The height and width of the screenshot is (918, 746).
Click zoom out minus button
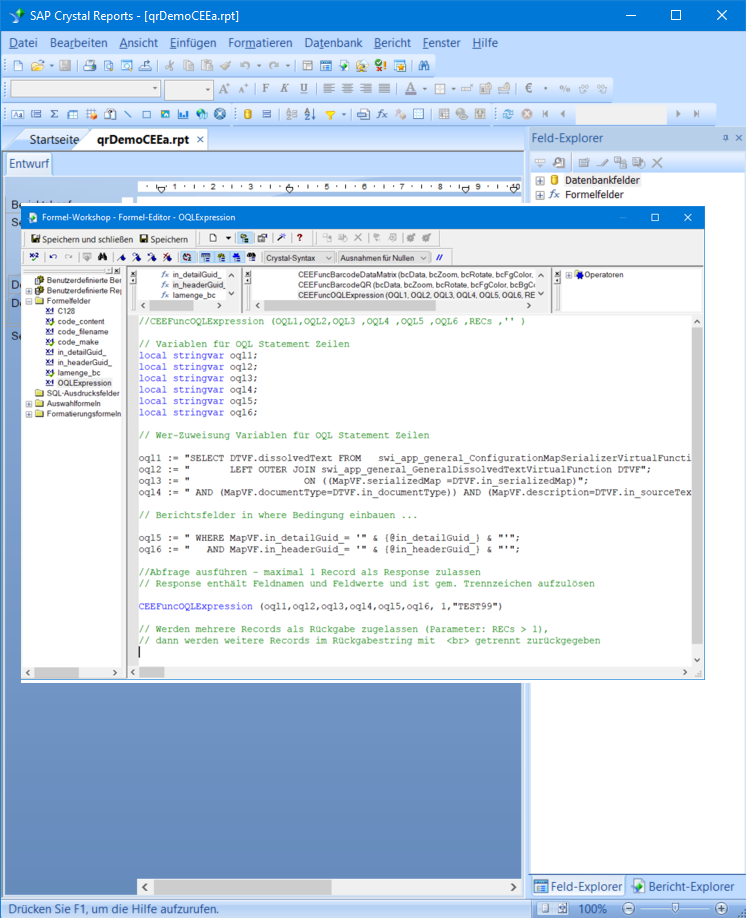click(628, 909)
